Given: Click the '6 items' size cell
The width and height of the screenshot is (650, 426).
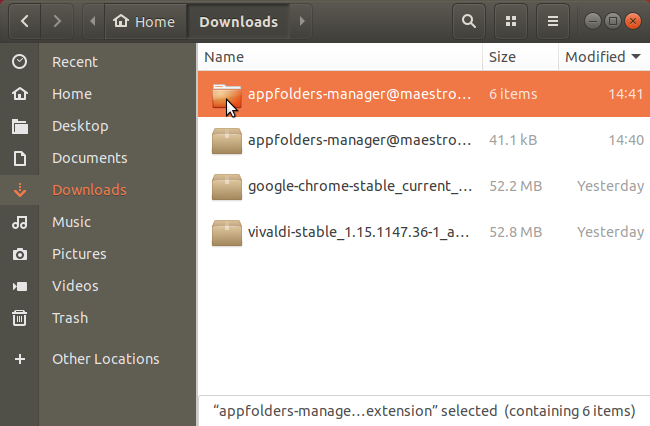Looking at the screenshot, I should [x=513, y=94].
